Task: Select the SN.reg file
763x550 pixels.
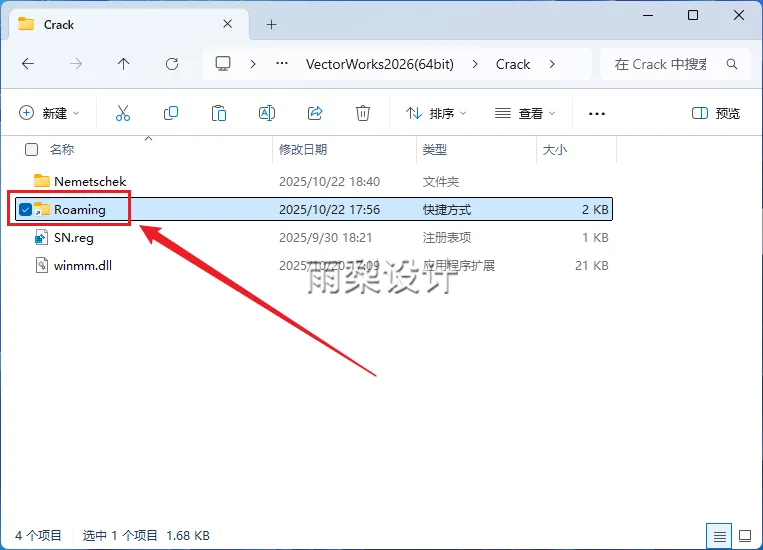Action: (x=73, y=238)
